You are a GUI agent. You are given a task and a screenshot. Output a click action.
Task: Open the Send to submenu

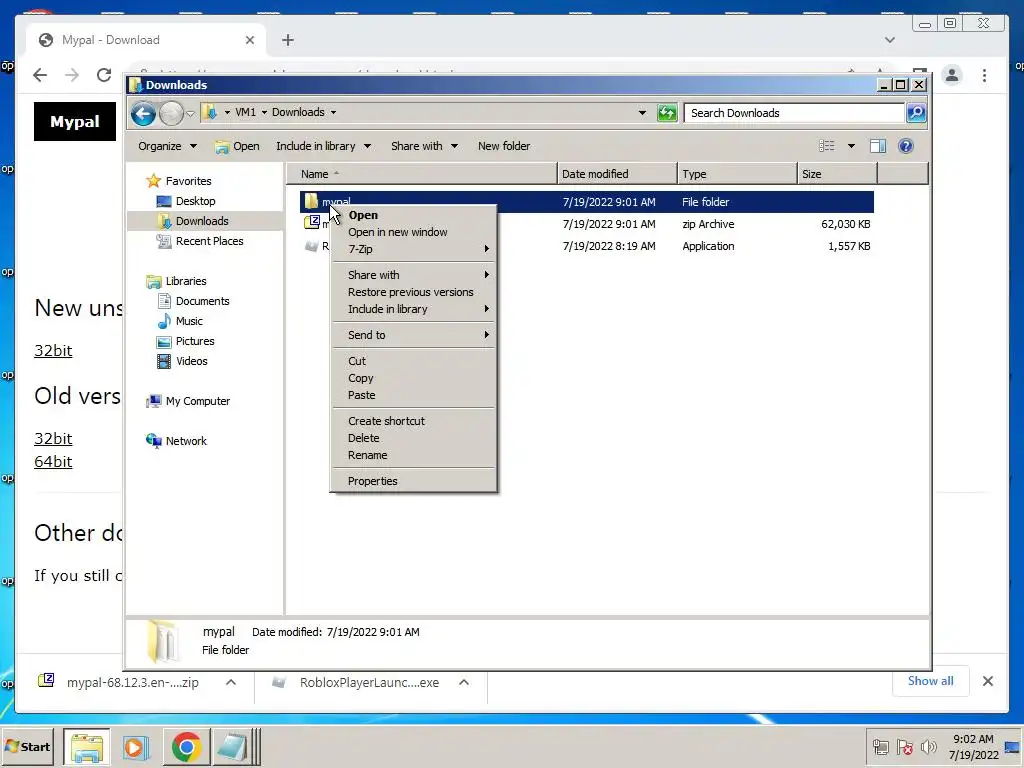point(413,335)
